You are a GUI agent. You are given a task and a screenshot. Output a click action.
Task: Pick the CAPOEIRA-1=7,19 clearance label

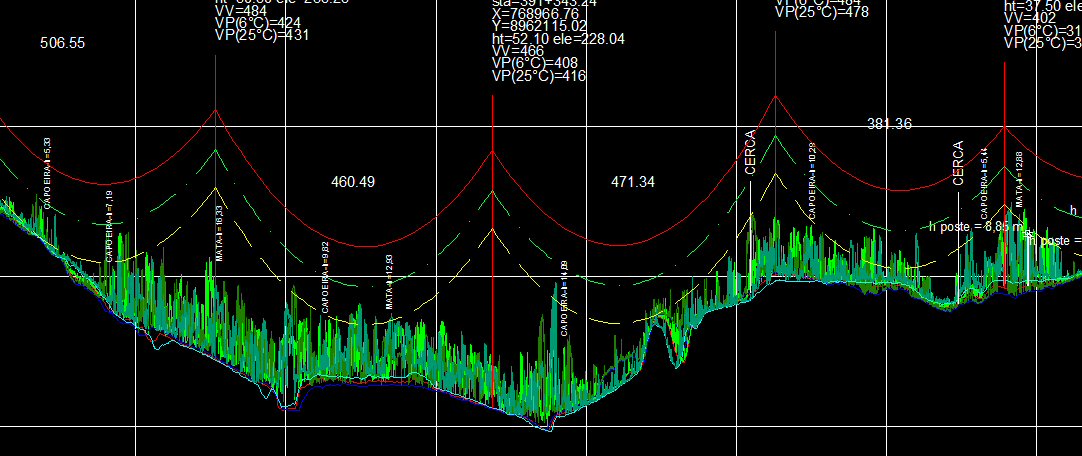[108, 227]
